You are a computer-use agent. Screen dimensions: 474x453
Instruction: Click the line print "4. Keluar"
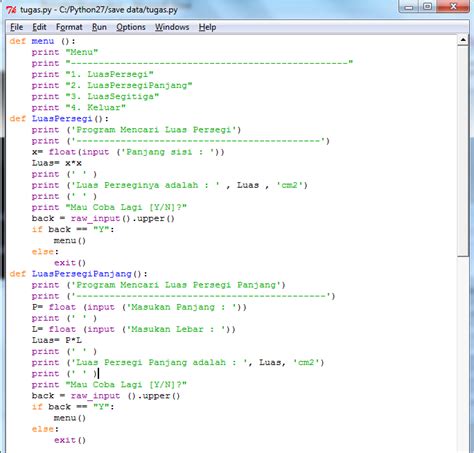(x=79, y=108)
